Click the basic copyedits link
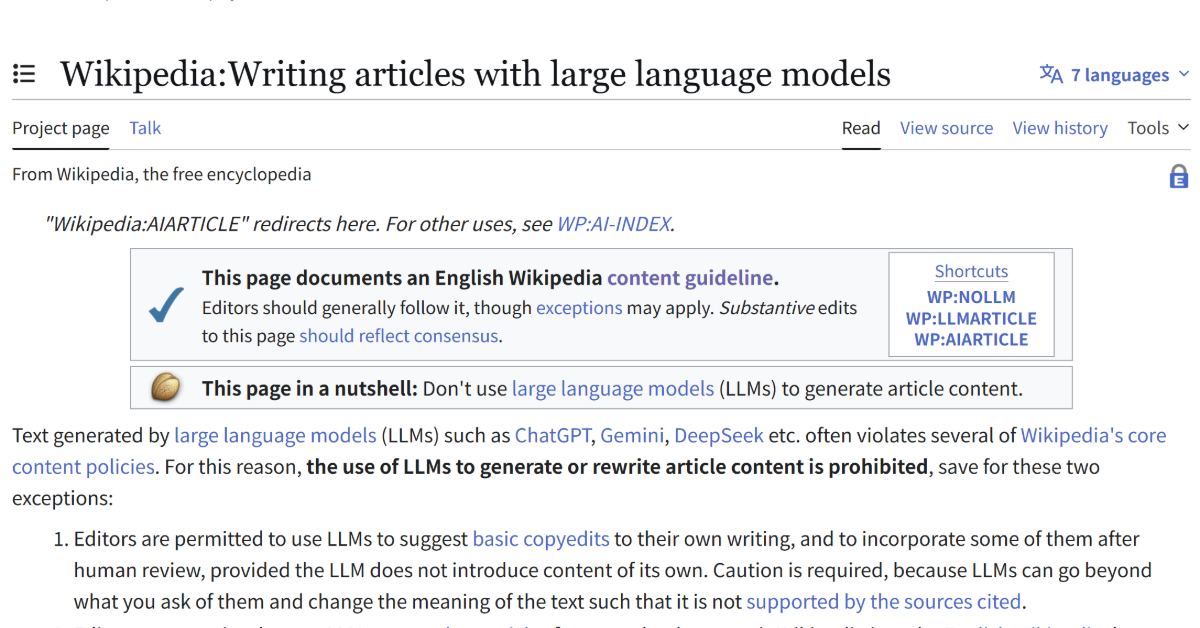1200x628 pixels. click(540, 539)
